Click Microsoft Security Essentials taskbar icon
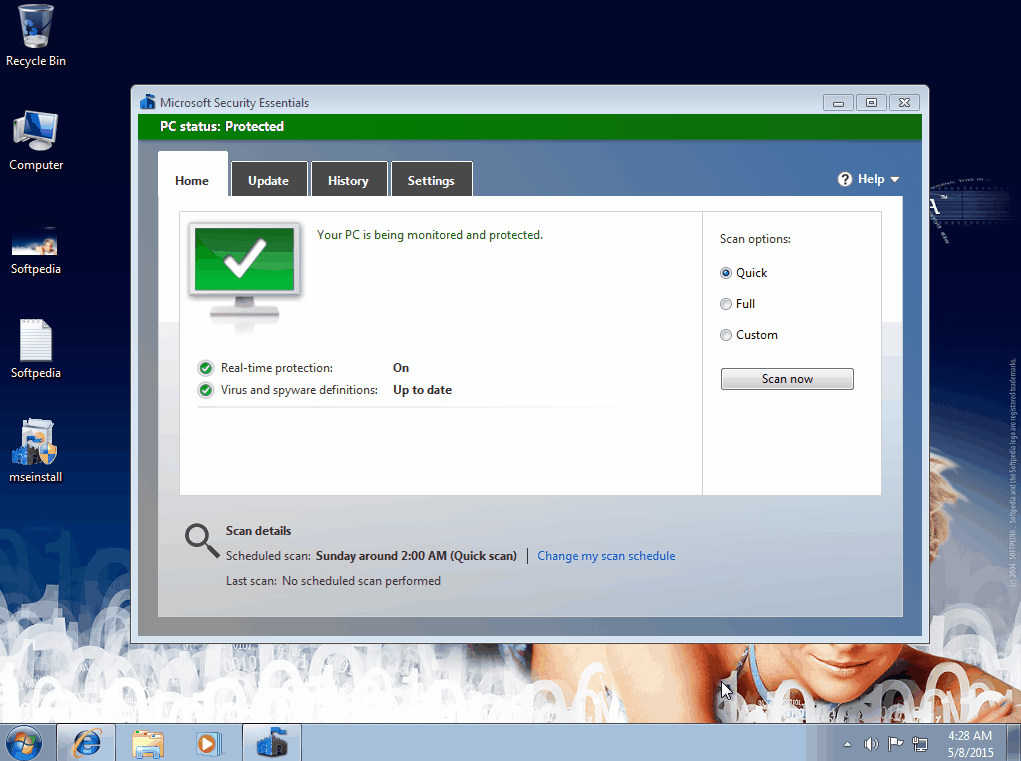This screenshot has height=761, width=1021. 272,743
